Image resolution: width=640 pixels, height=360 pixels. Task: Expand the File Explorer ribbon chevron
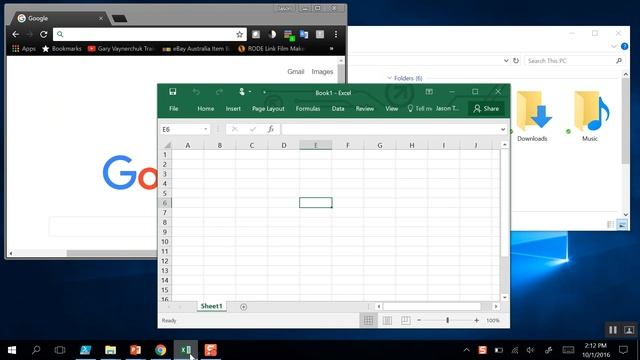point(614,47)
